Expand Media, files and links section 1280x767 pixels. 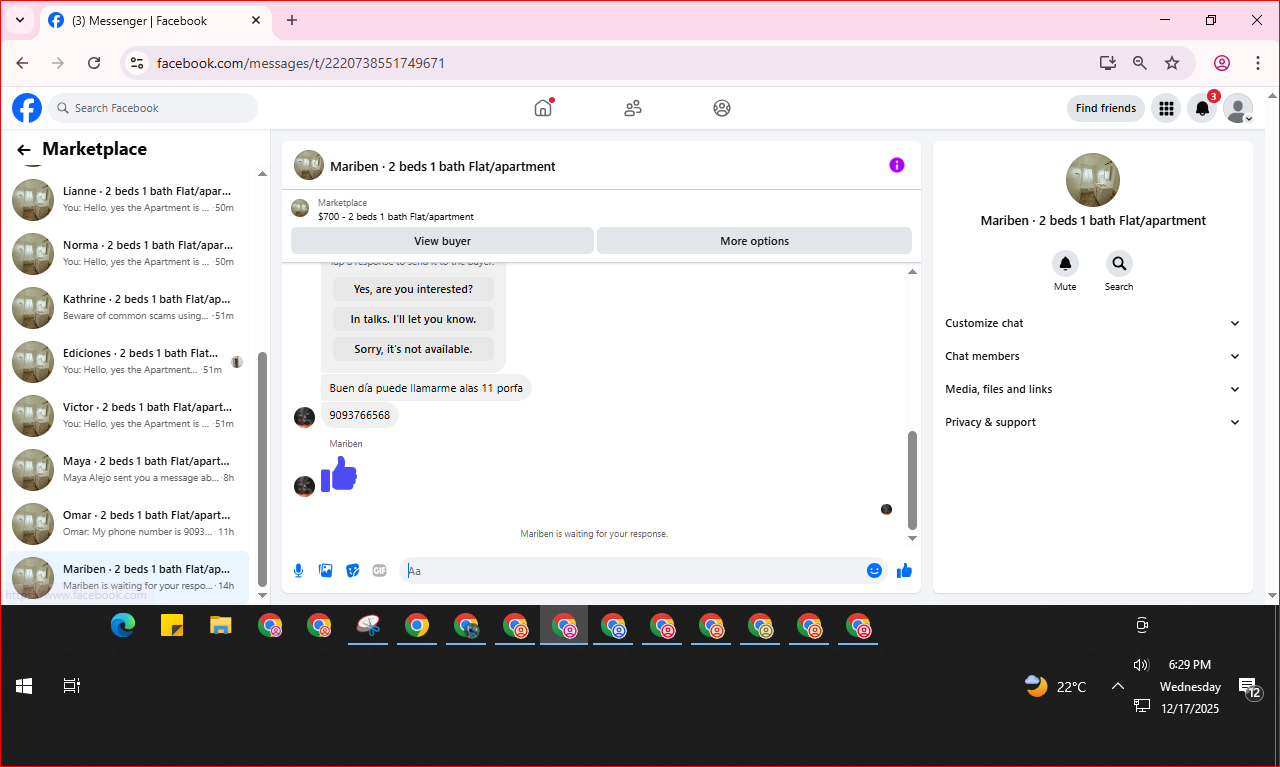[x=1092, y=389]
